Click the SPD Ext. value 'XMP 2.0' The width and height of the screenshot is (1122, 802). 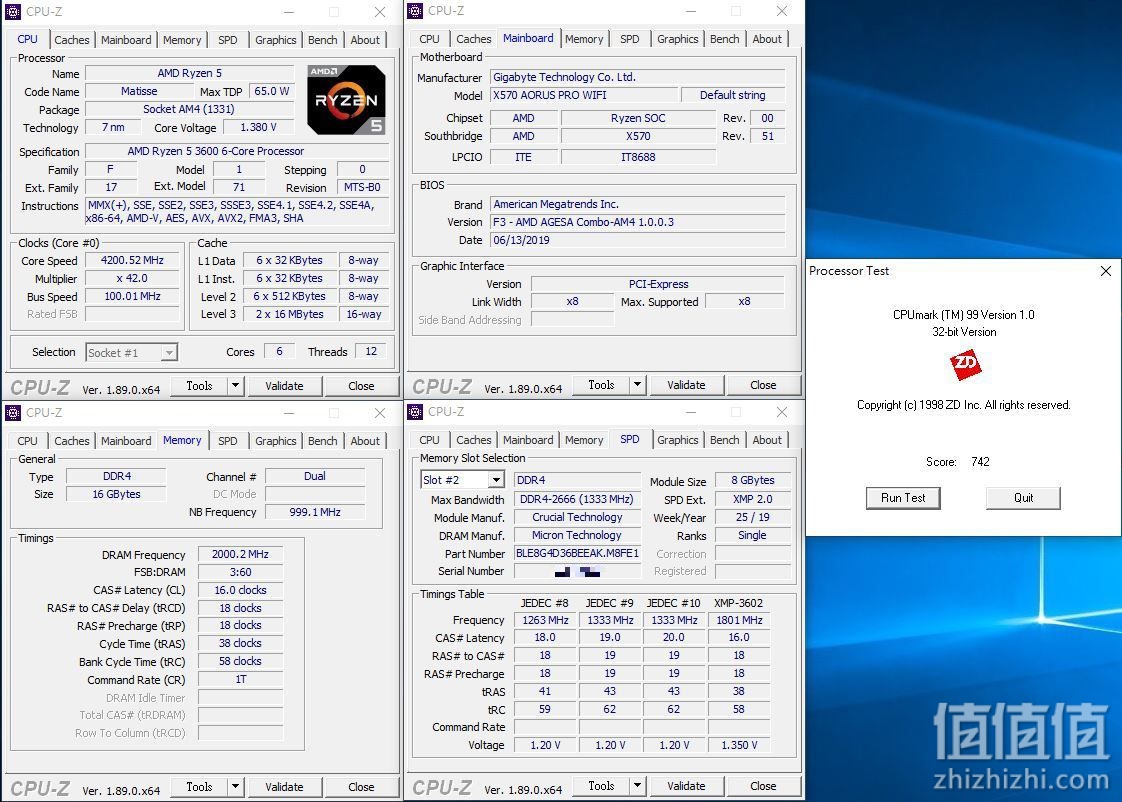753,499
